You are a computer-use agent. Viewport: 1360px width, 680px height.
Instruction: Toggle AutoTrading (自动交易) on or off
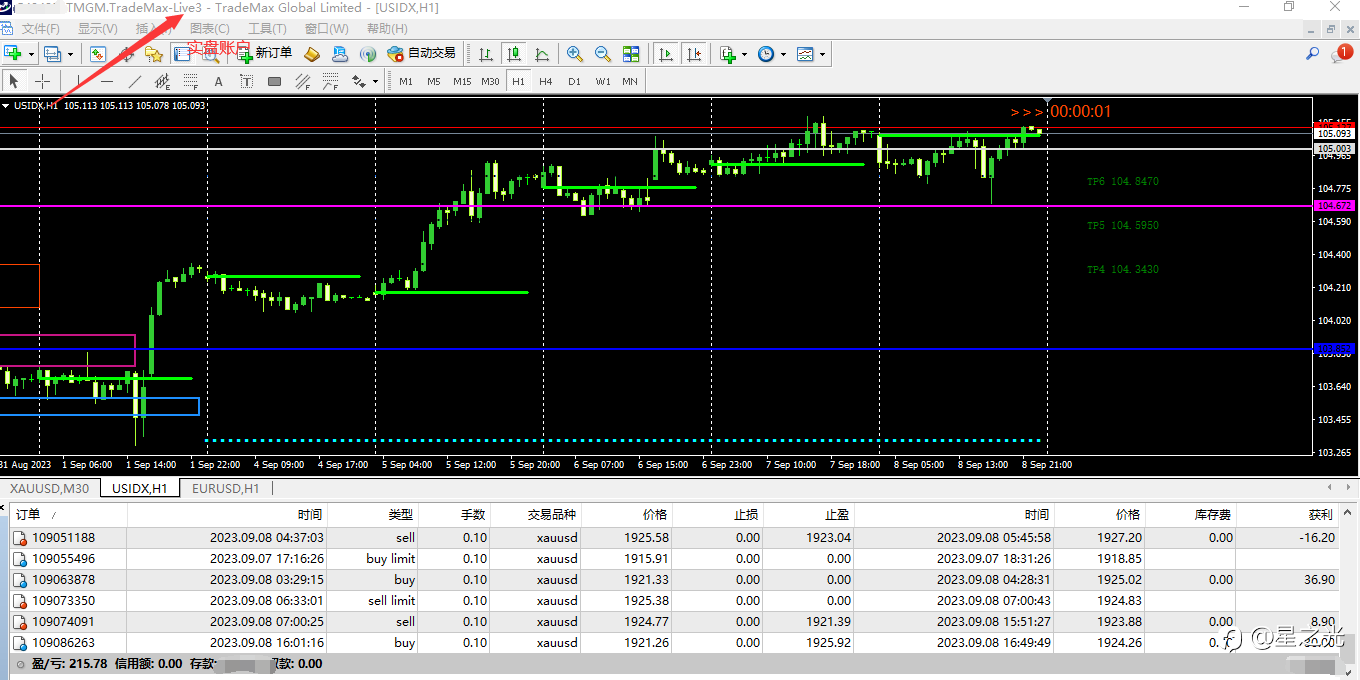click(x=421, y=54)
